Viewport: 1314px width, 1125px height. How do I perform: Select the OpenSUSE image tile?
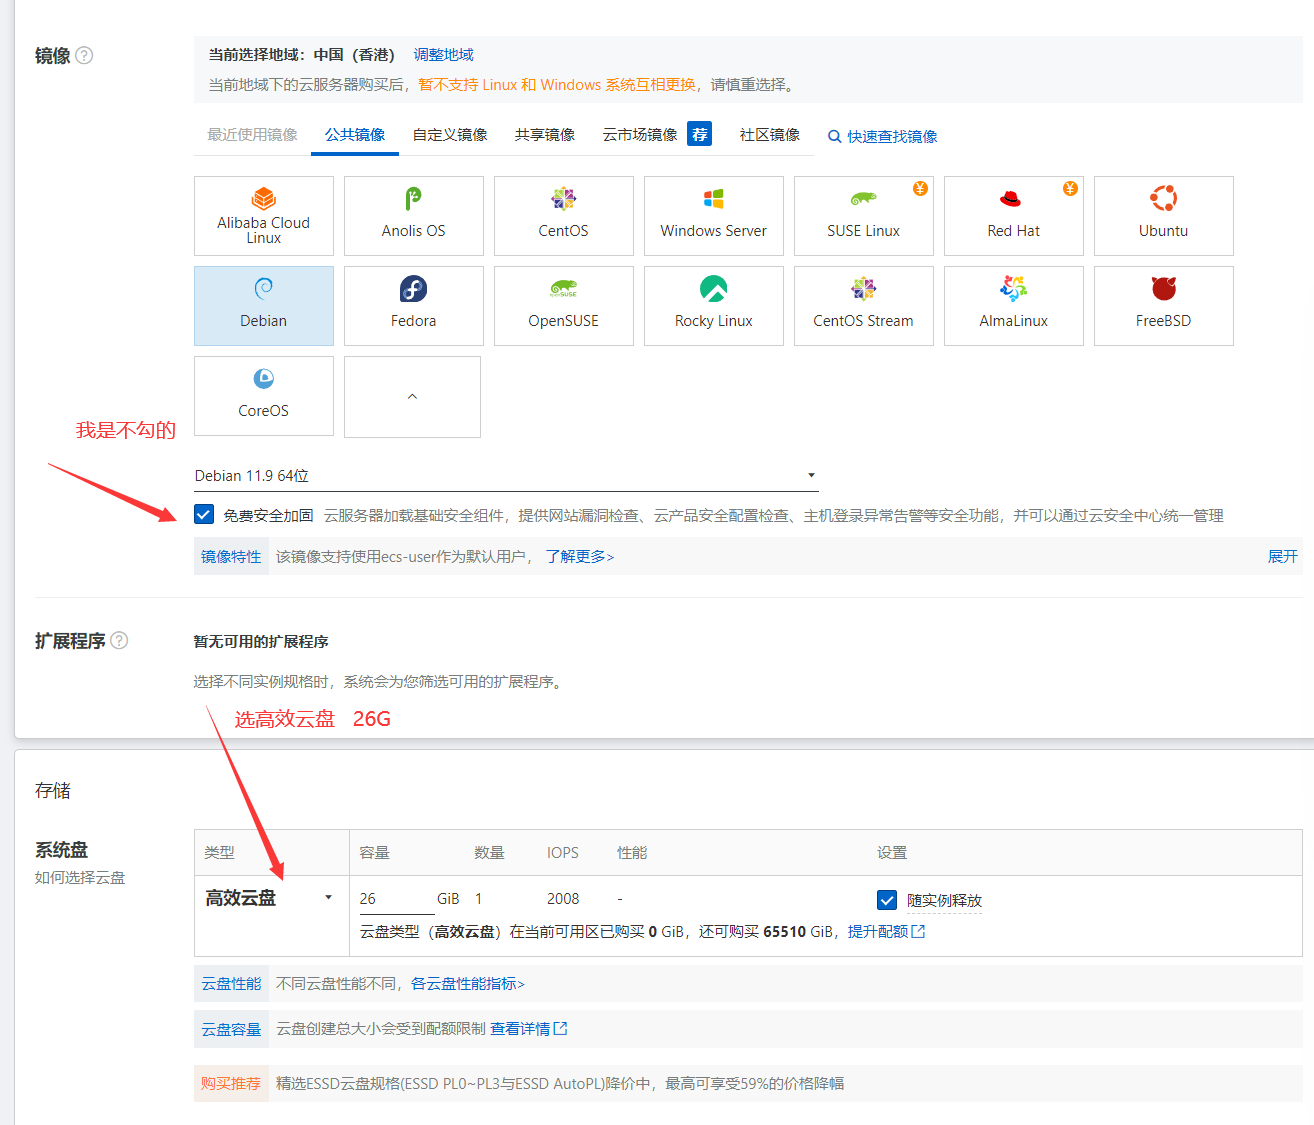564,306
